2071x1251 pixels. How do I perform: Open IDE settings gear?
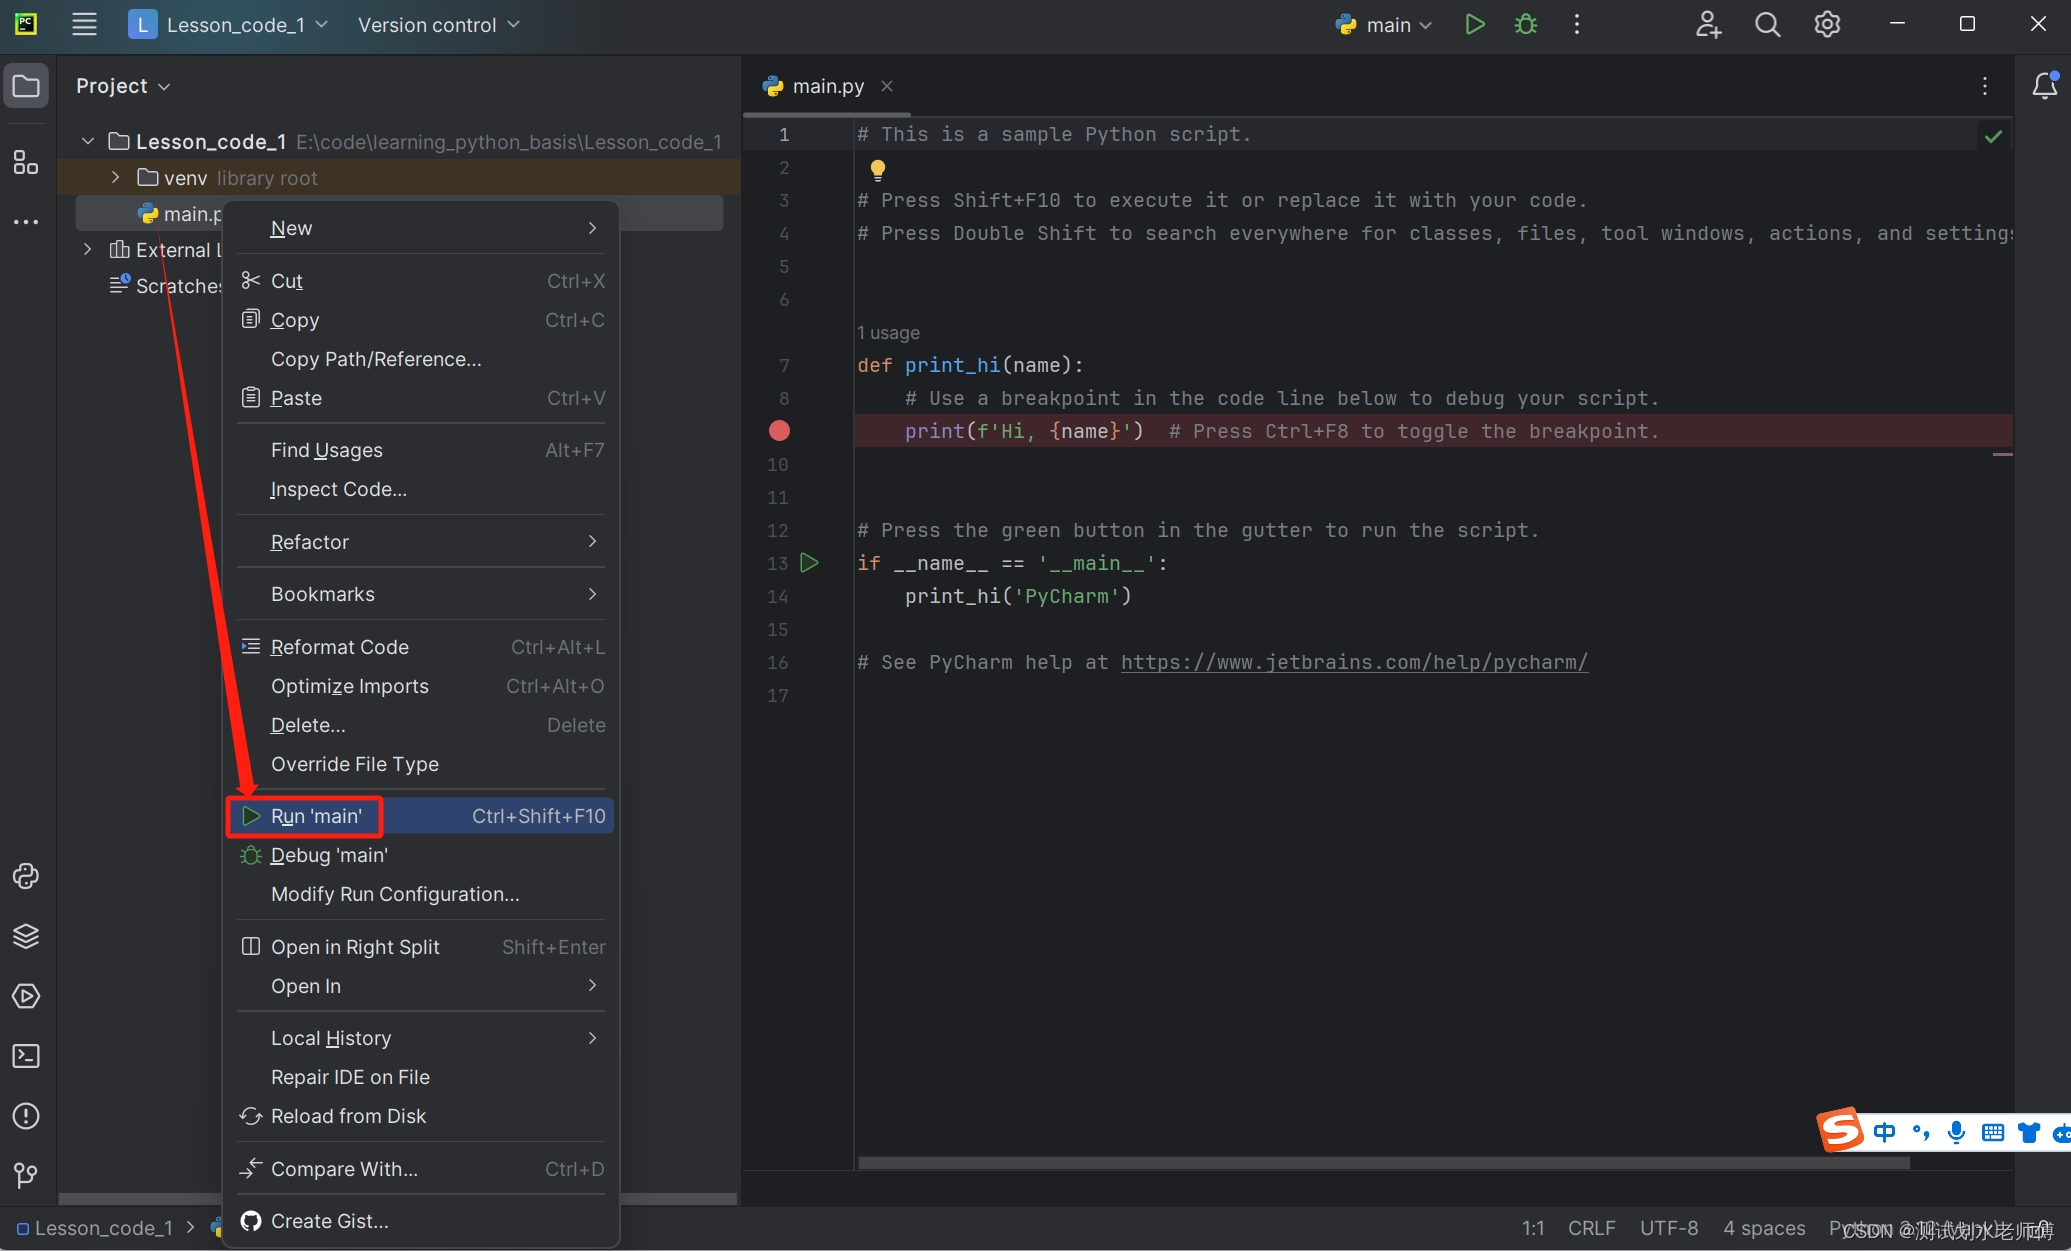pyautogui.click(x=1827, y=25)
